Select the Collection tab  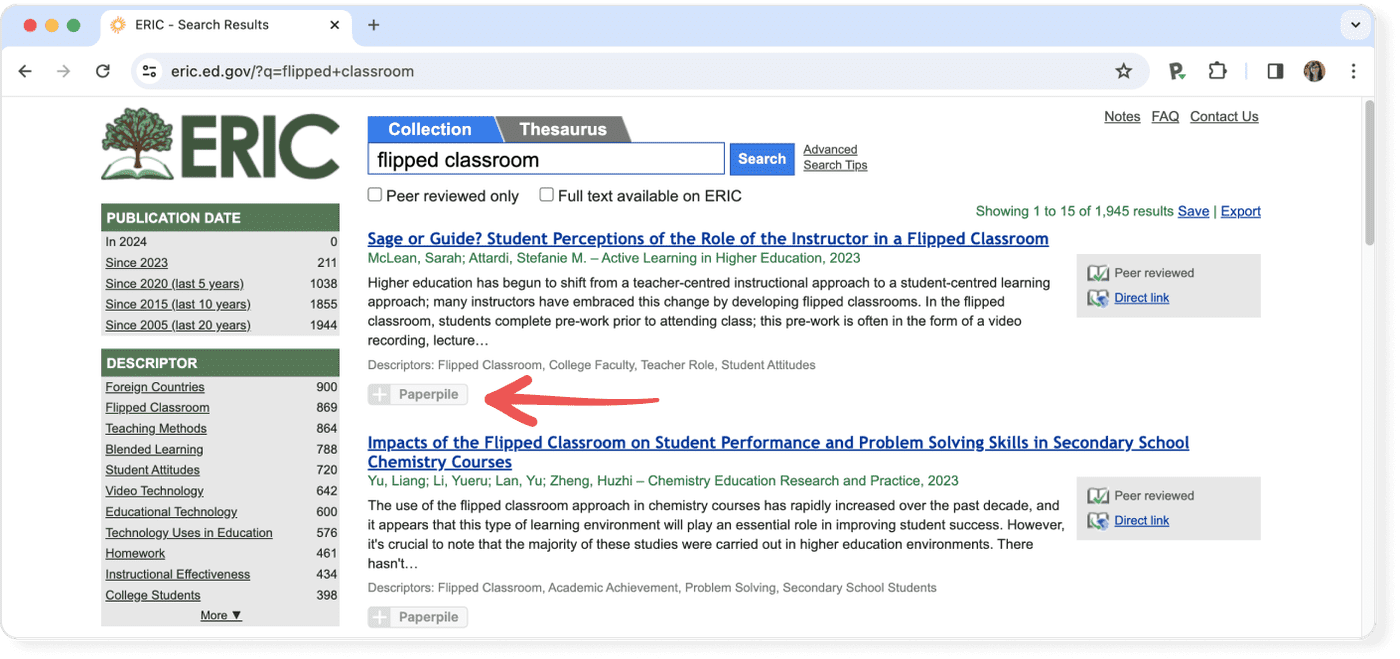coord(429,129)
